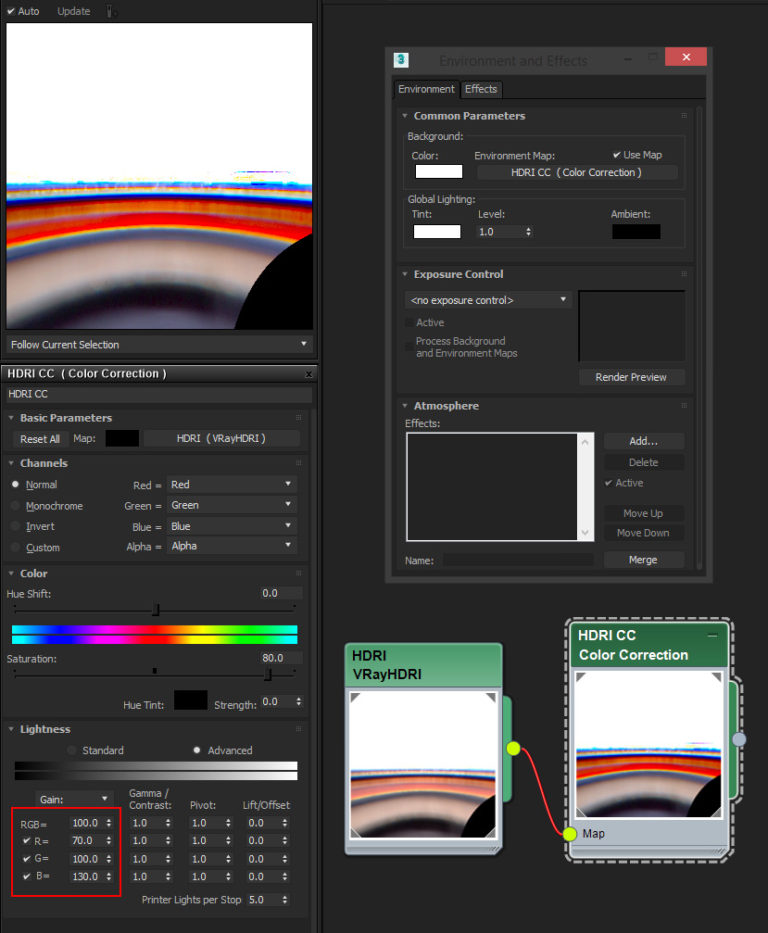Click the eyedropper icon next to Update

coord(110,12)
